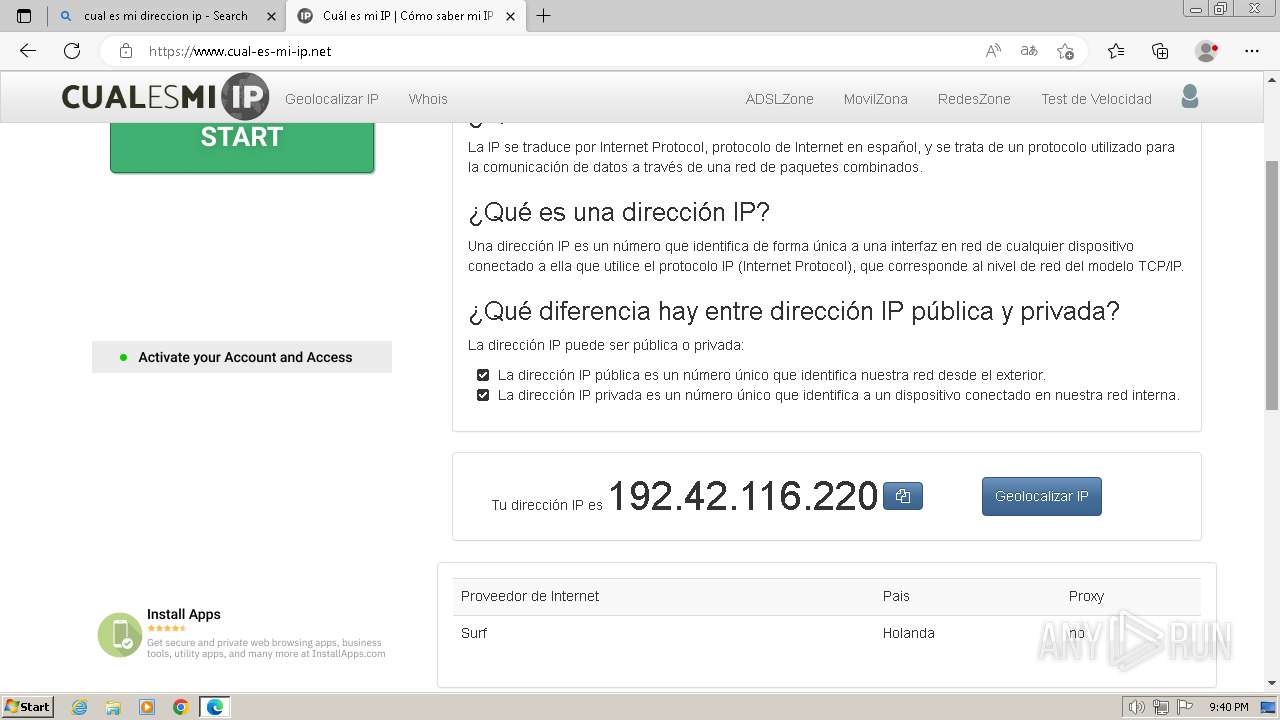This screenshot has width=1280, height=720.
Task: Click the taskbar clock 9:40 PM
Action: pos(1228,707)
